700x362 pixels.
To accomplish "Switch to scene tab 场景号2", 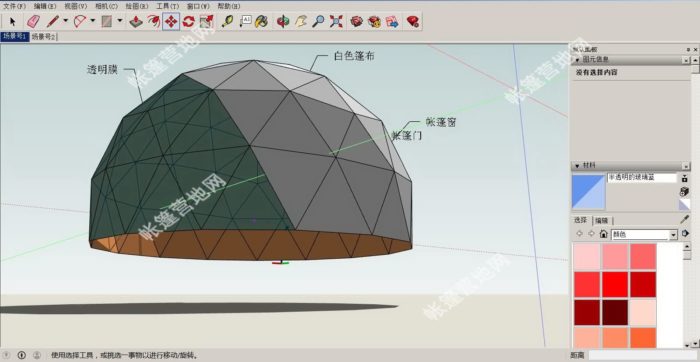I will [43, 37].
